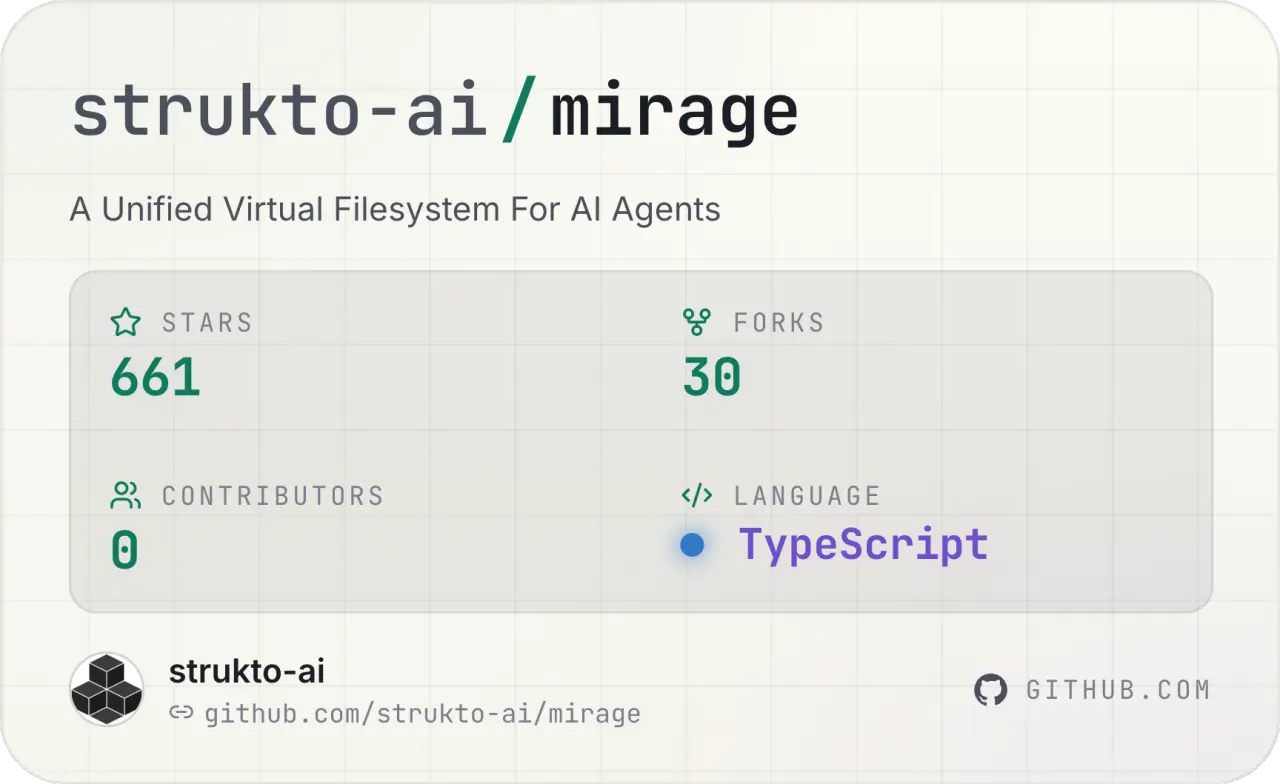The width and height of the screenshot is (1280, 784).
Task: Click the green slash in the title
Action: click(518, 111)
